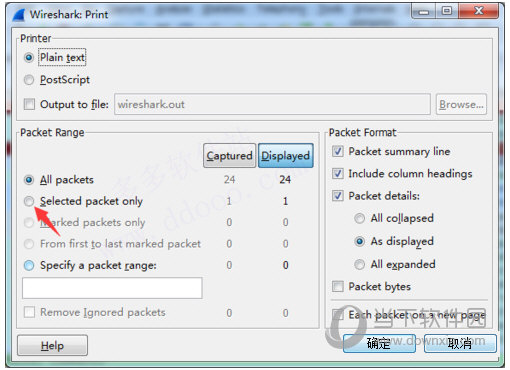Select the As displayed radio button
This screenshot has height=370, width=510.
pyautogui.click(x=359, y=241)
